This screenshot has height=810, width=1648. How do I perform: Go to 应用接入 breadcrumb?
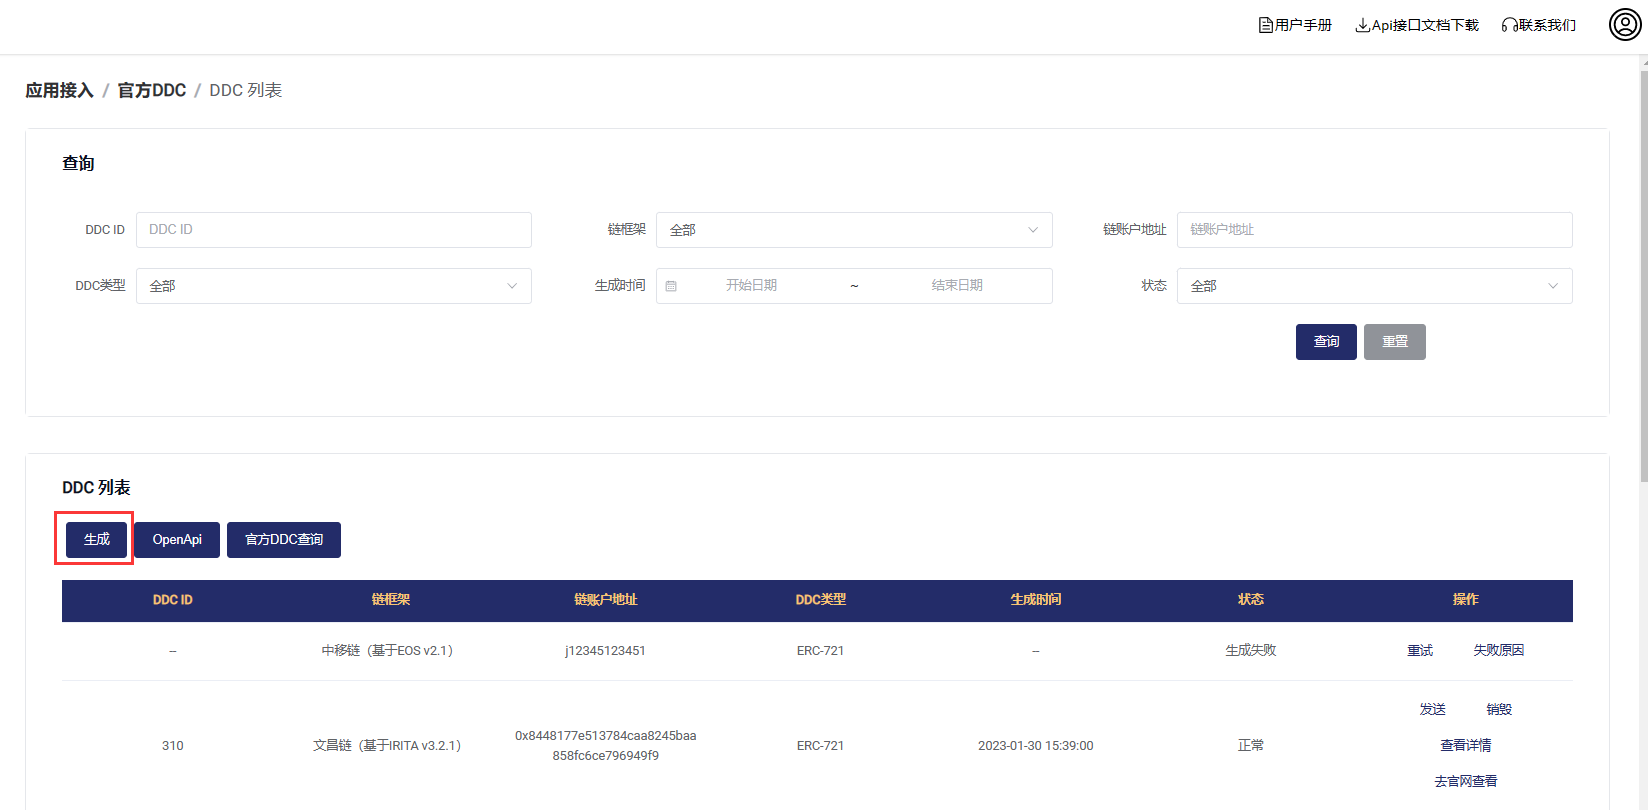click(x=59, y=90)
